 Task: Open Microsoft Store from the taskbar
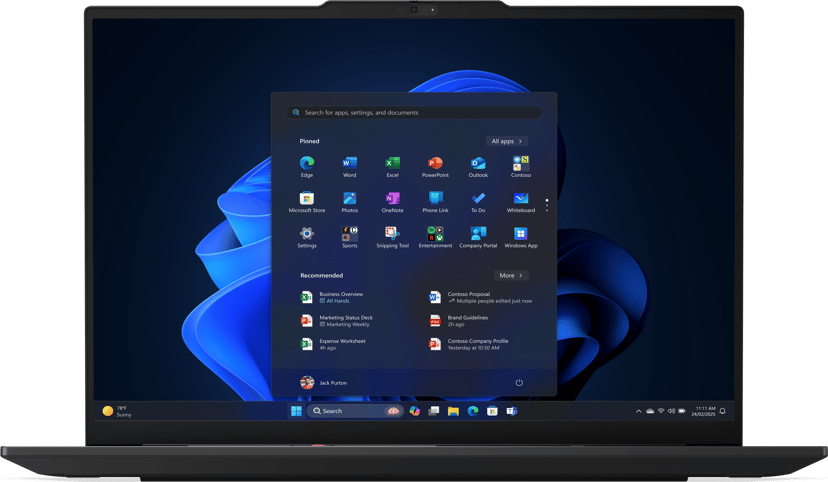pyautogui.click(x=492, y=411)
